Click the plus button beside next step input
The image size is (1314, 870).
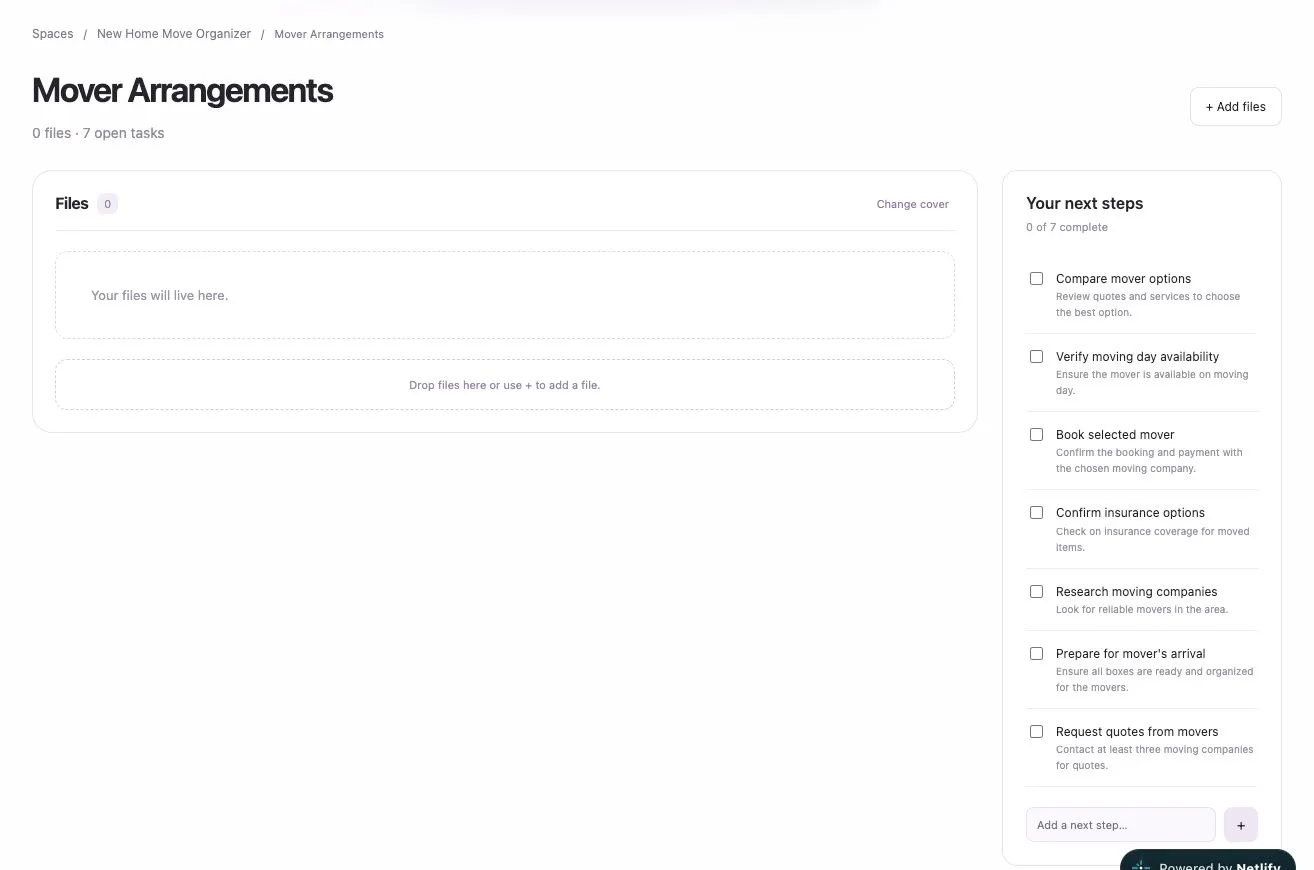click(x=1241, y=825)
